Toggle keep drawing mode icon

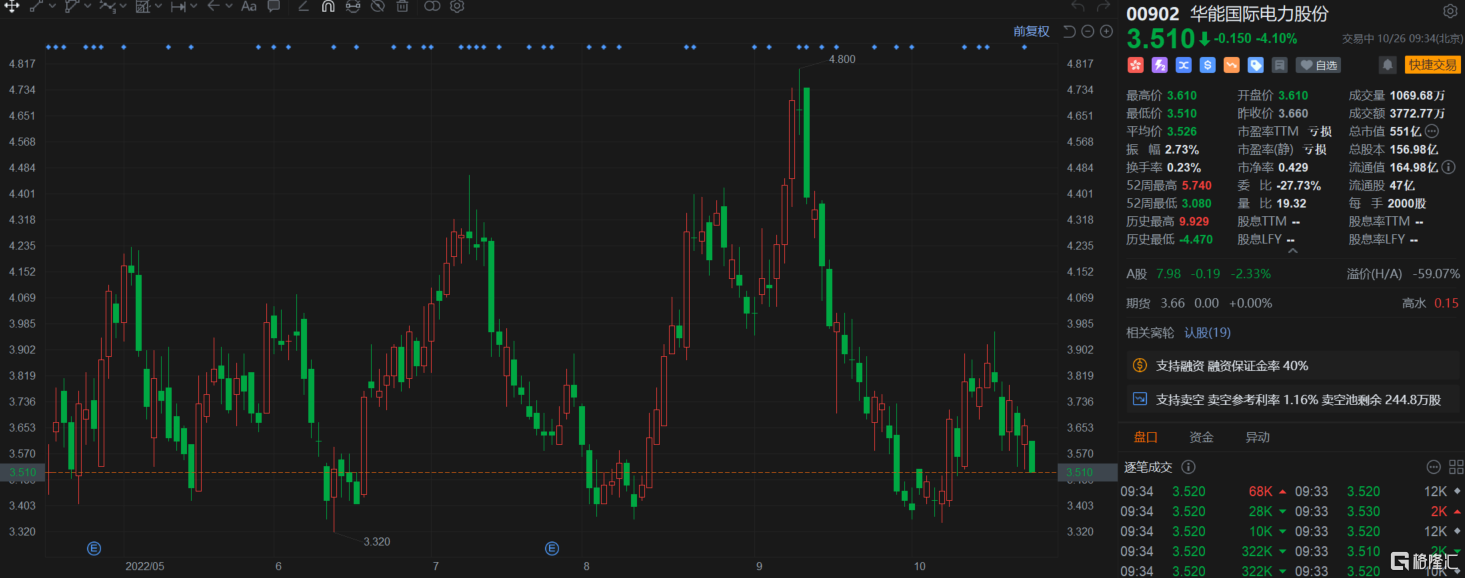pos(353,6)
